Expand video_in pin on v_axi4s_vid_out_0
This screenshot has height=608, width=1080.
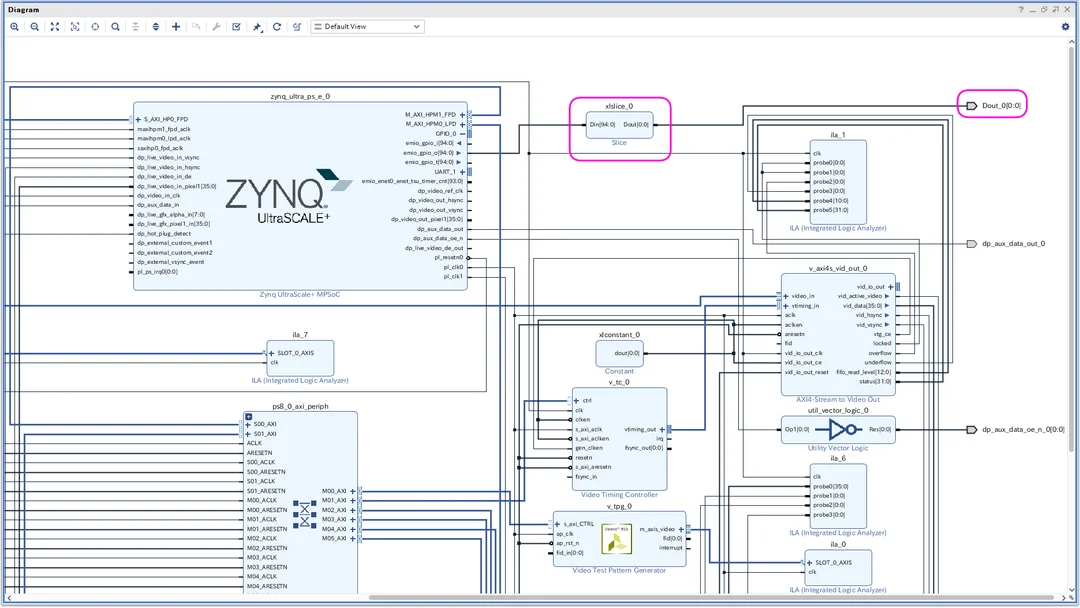tap(786, 296)
